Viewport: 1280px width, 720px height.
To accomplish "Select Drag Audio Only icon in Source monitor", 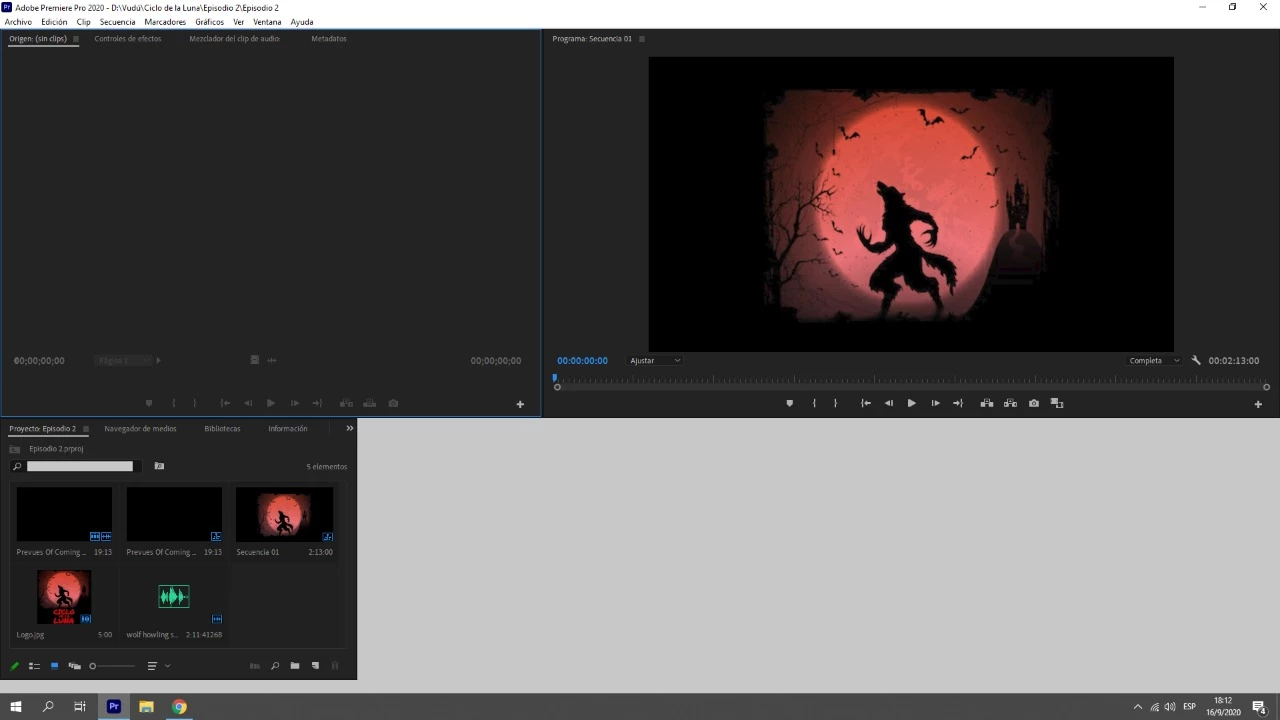I will point(271,360).
